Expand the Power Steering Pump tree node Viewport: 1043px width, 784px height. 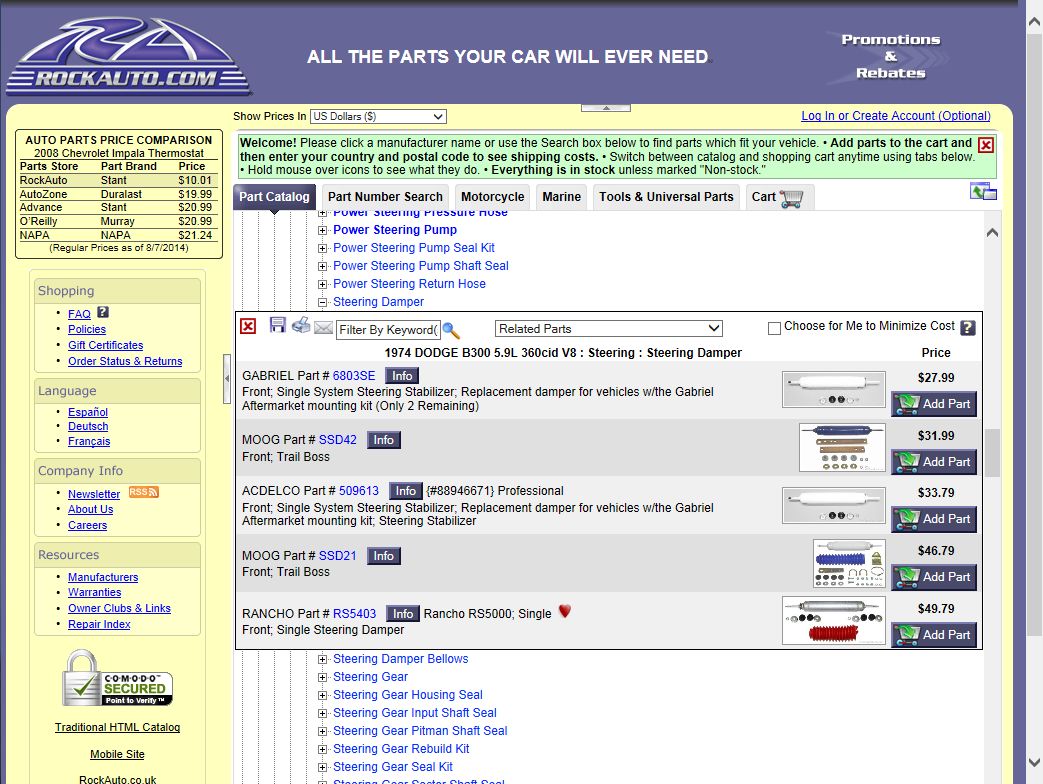click(x=323, y=230)
